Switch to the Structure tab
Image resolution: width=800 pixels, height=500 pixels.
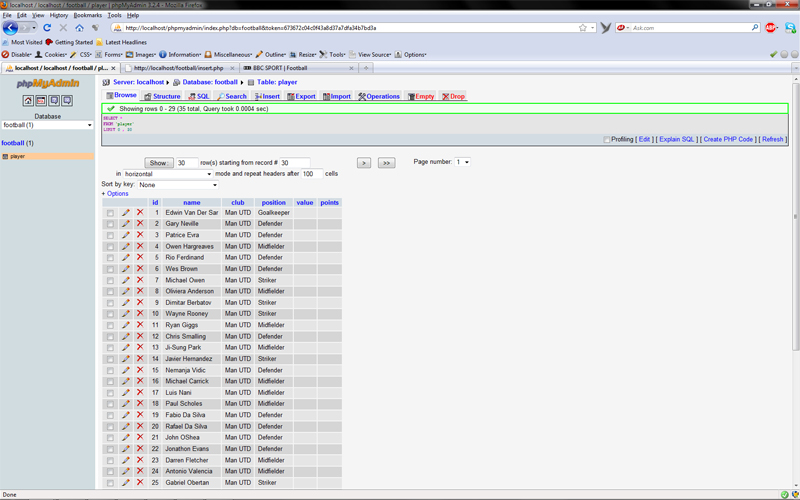(162, 96)
